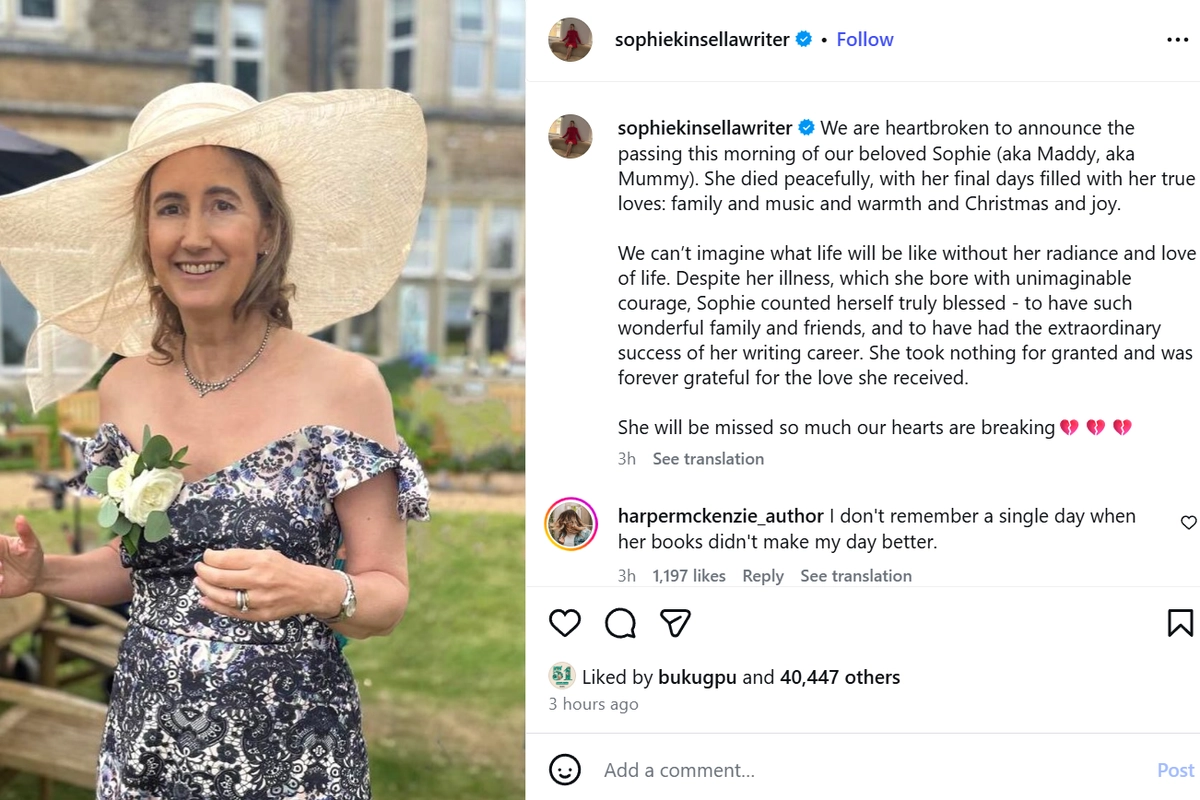Screen dimensions: 1200x800
Task: Open sophiekinsellawriter's profile picture in the header
Action: (570, 40)
